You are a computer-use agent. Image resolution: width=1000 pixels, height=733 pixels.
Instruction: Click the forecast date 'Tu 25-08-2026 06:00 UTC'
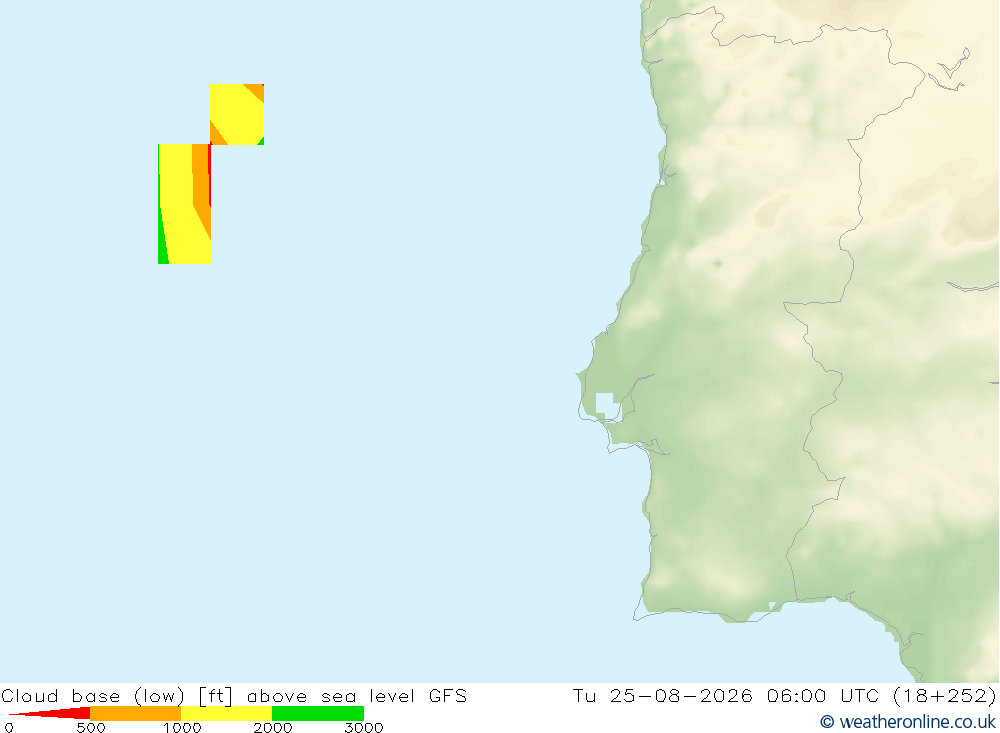[x=726, y=695]
